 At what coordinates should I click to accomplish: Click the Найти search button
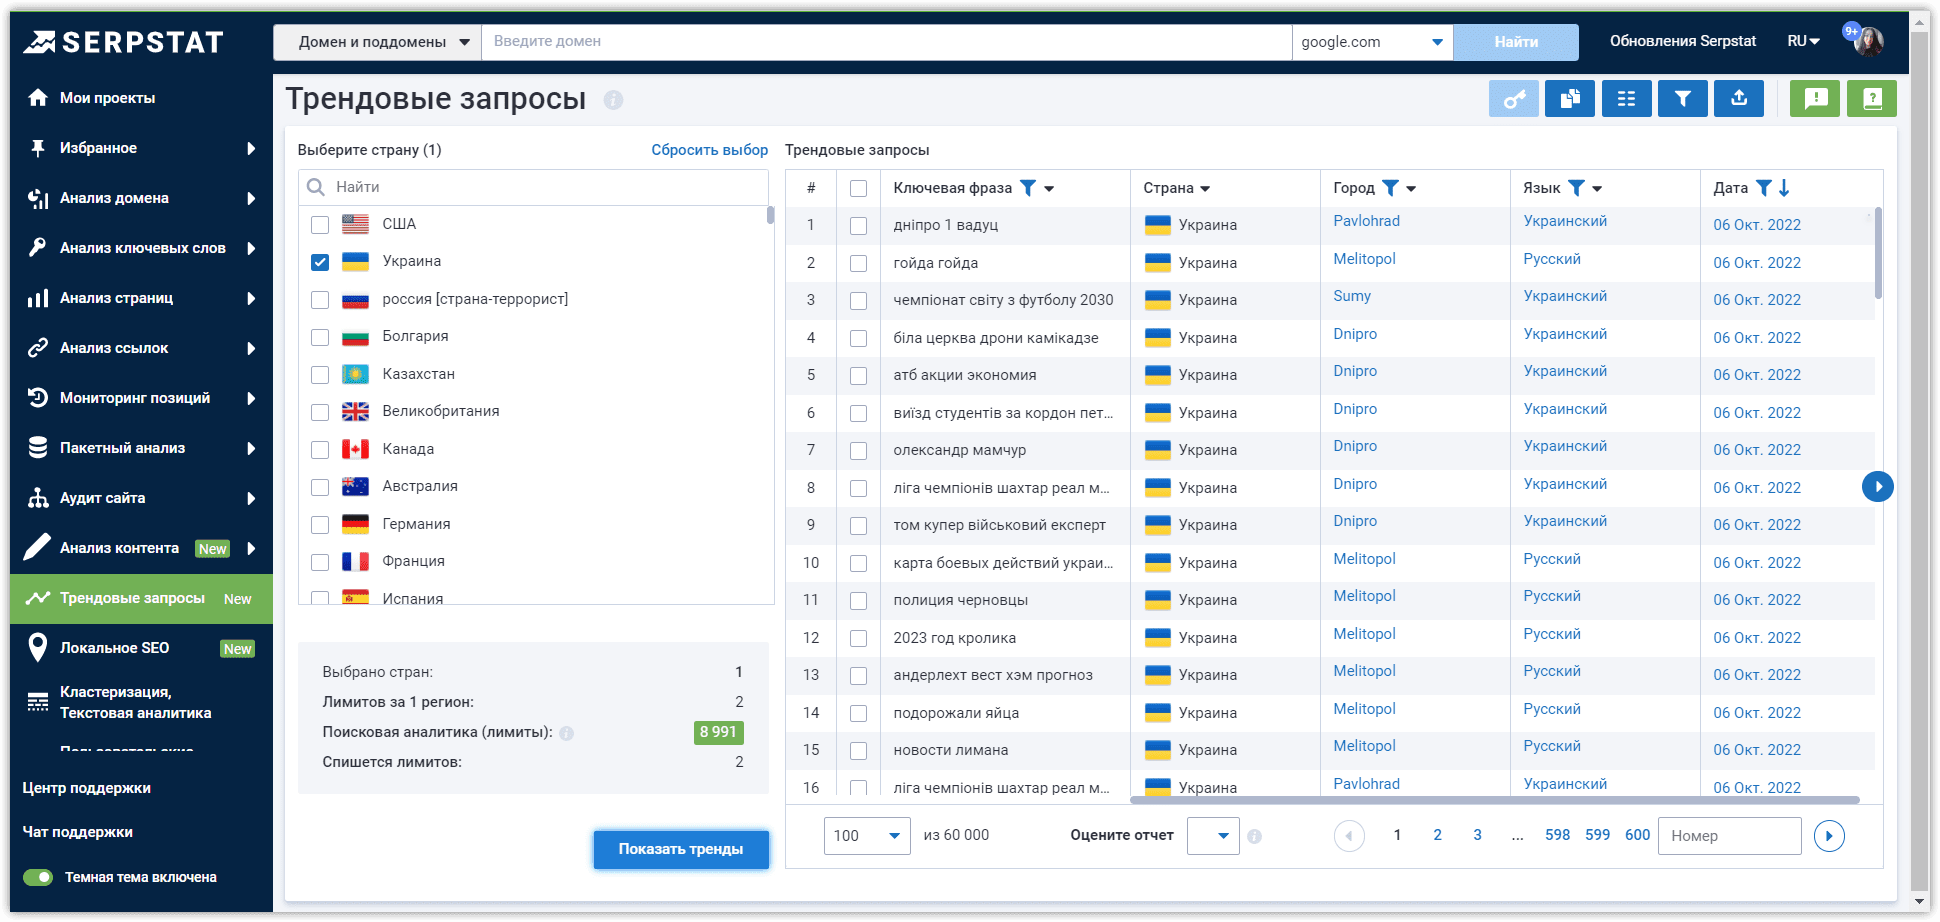(x=1516, y=42)
